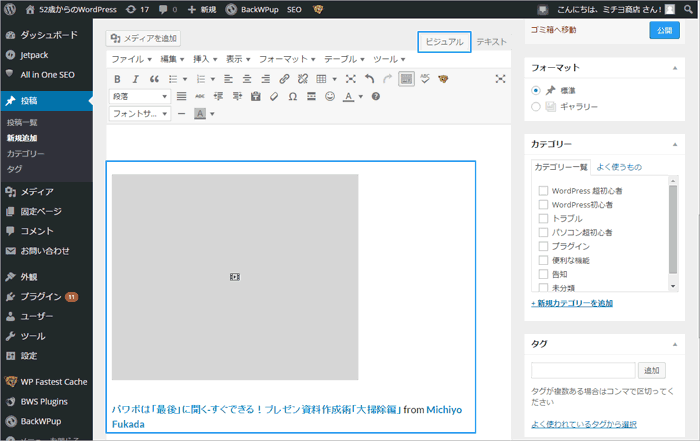
Task: Click 新規カテゴリーを追加 link
Action: (571, 304)
